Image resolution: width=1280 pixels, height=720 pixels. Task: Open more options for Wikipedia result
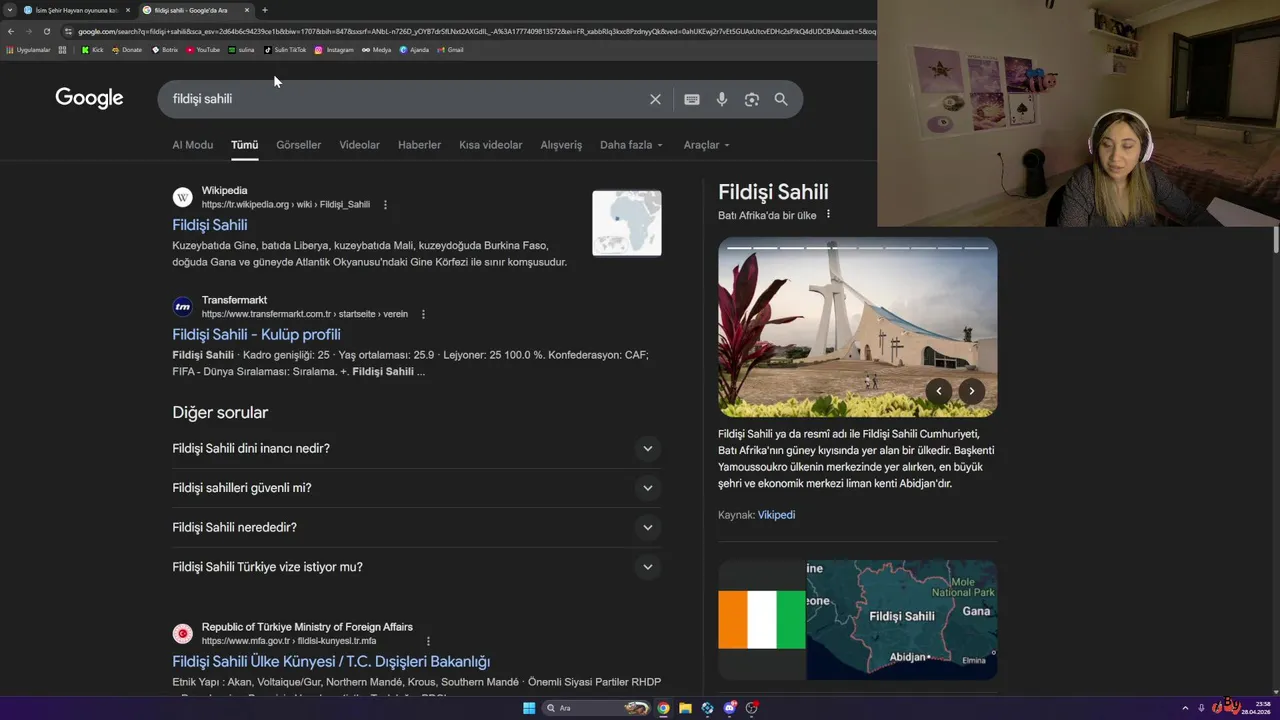point(385,205)
